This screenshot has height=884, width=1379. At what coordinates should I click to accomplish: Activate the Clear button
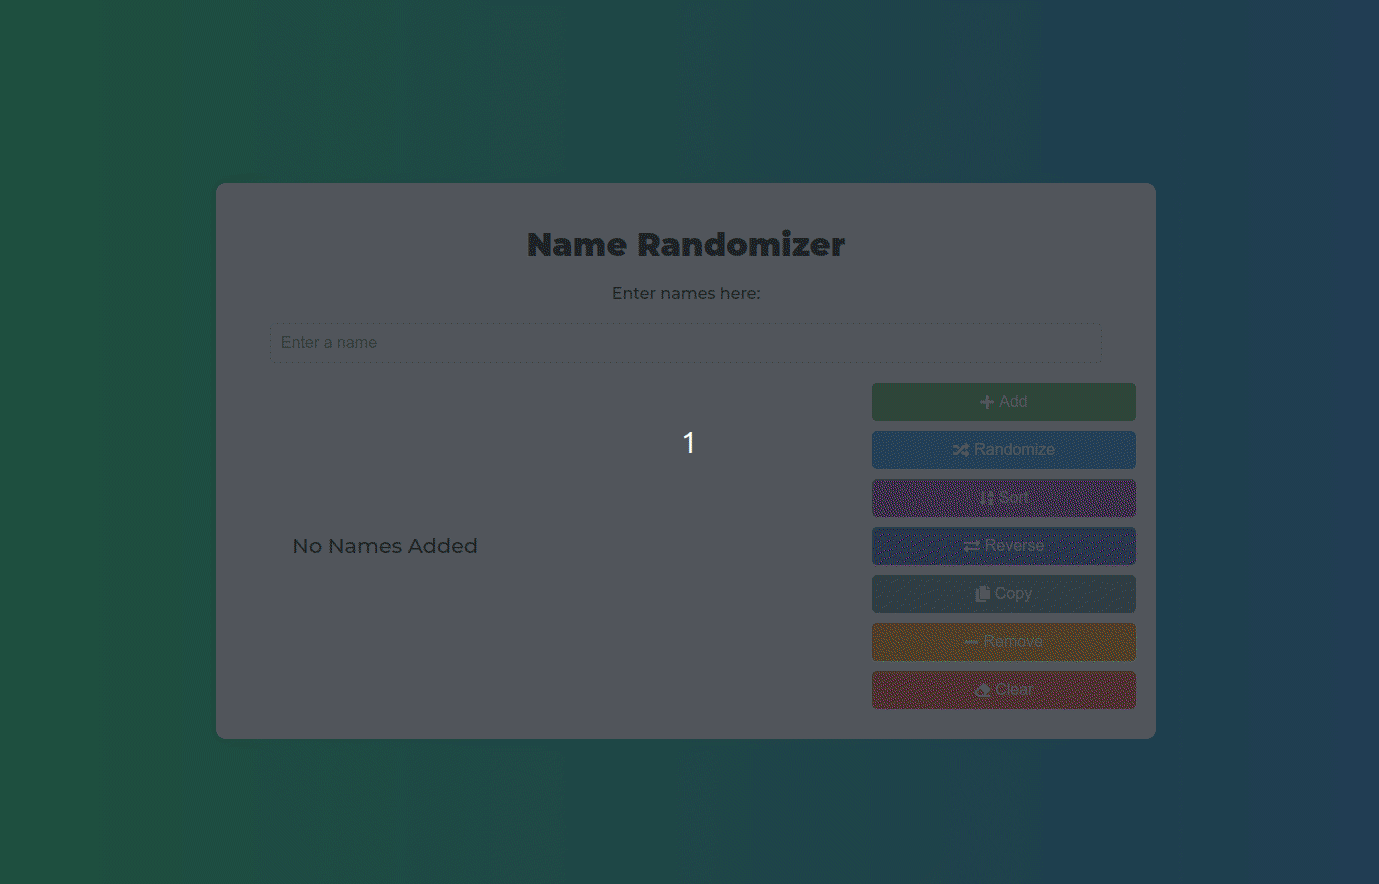1003,689
